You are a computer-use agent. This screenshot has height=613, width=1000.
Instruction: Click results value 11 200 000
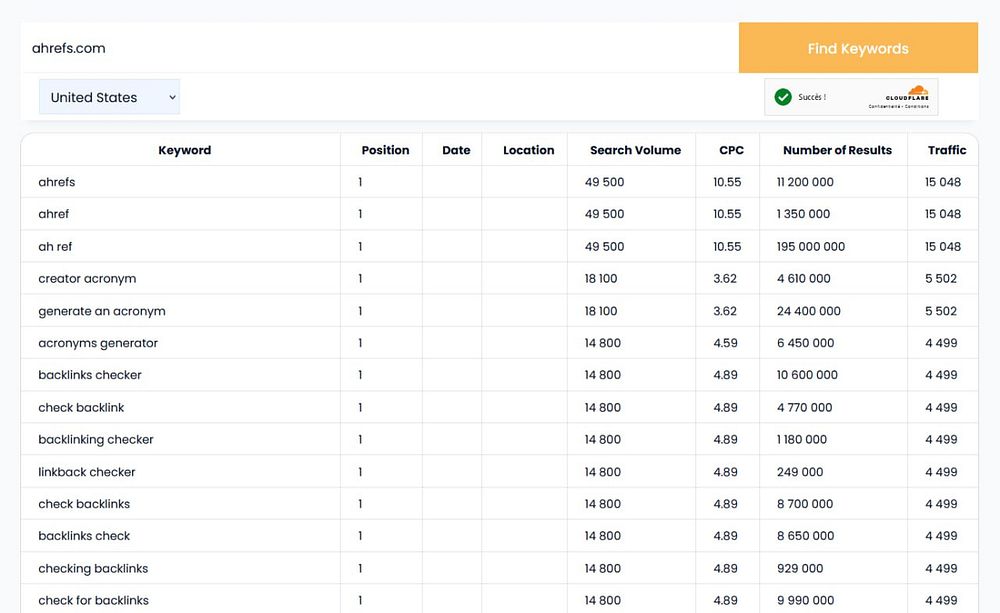[x=805, y=182]
